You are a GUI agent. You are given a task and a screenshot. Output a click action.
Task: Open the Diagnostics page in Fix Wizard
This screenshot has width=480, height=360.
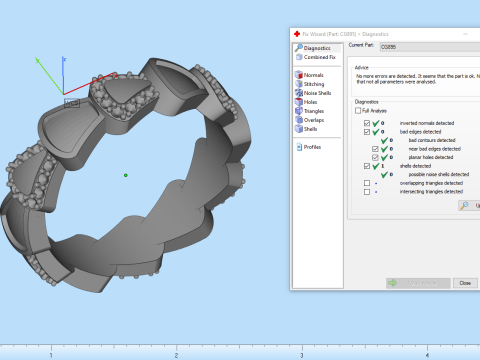[x=317, y=48]
